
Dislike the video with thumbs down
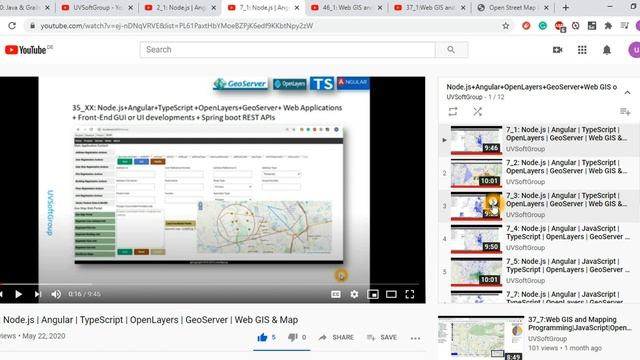[292, 337]
